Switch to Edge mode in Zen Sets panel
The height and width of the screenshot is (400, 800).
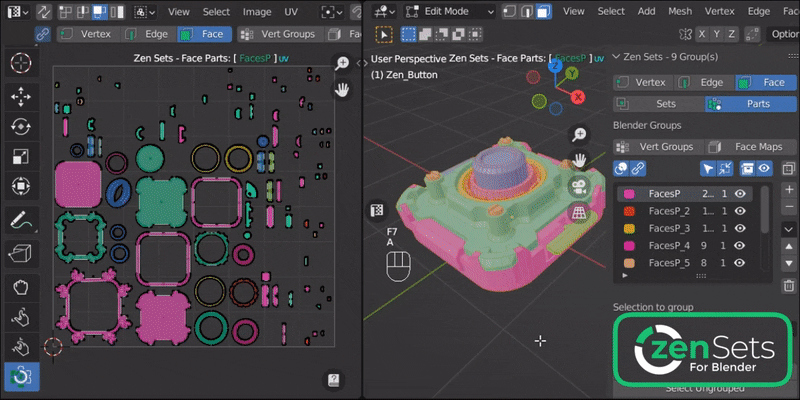point(704,82)
